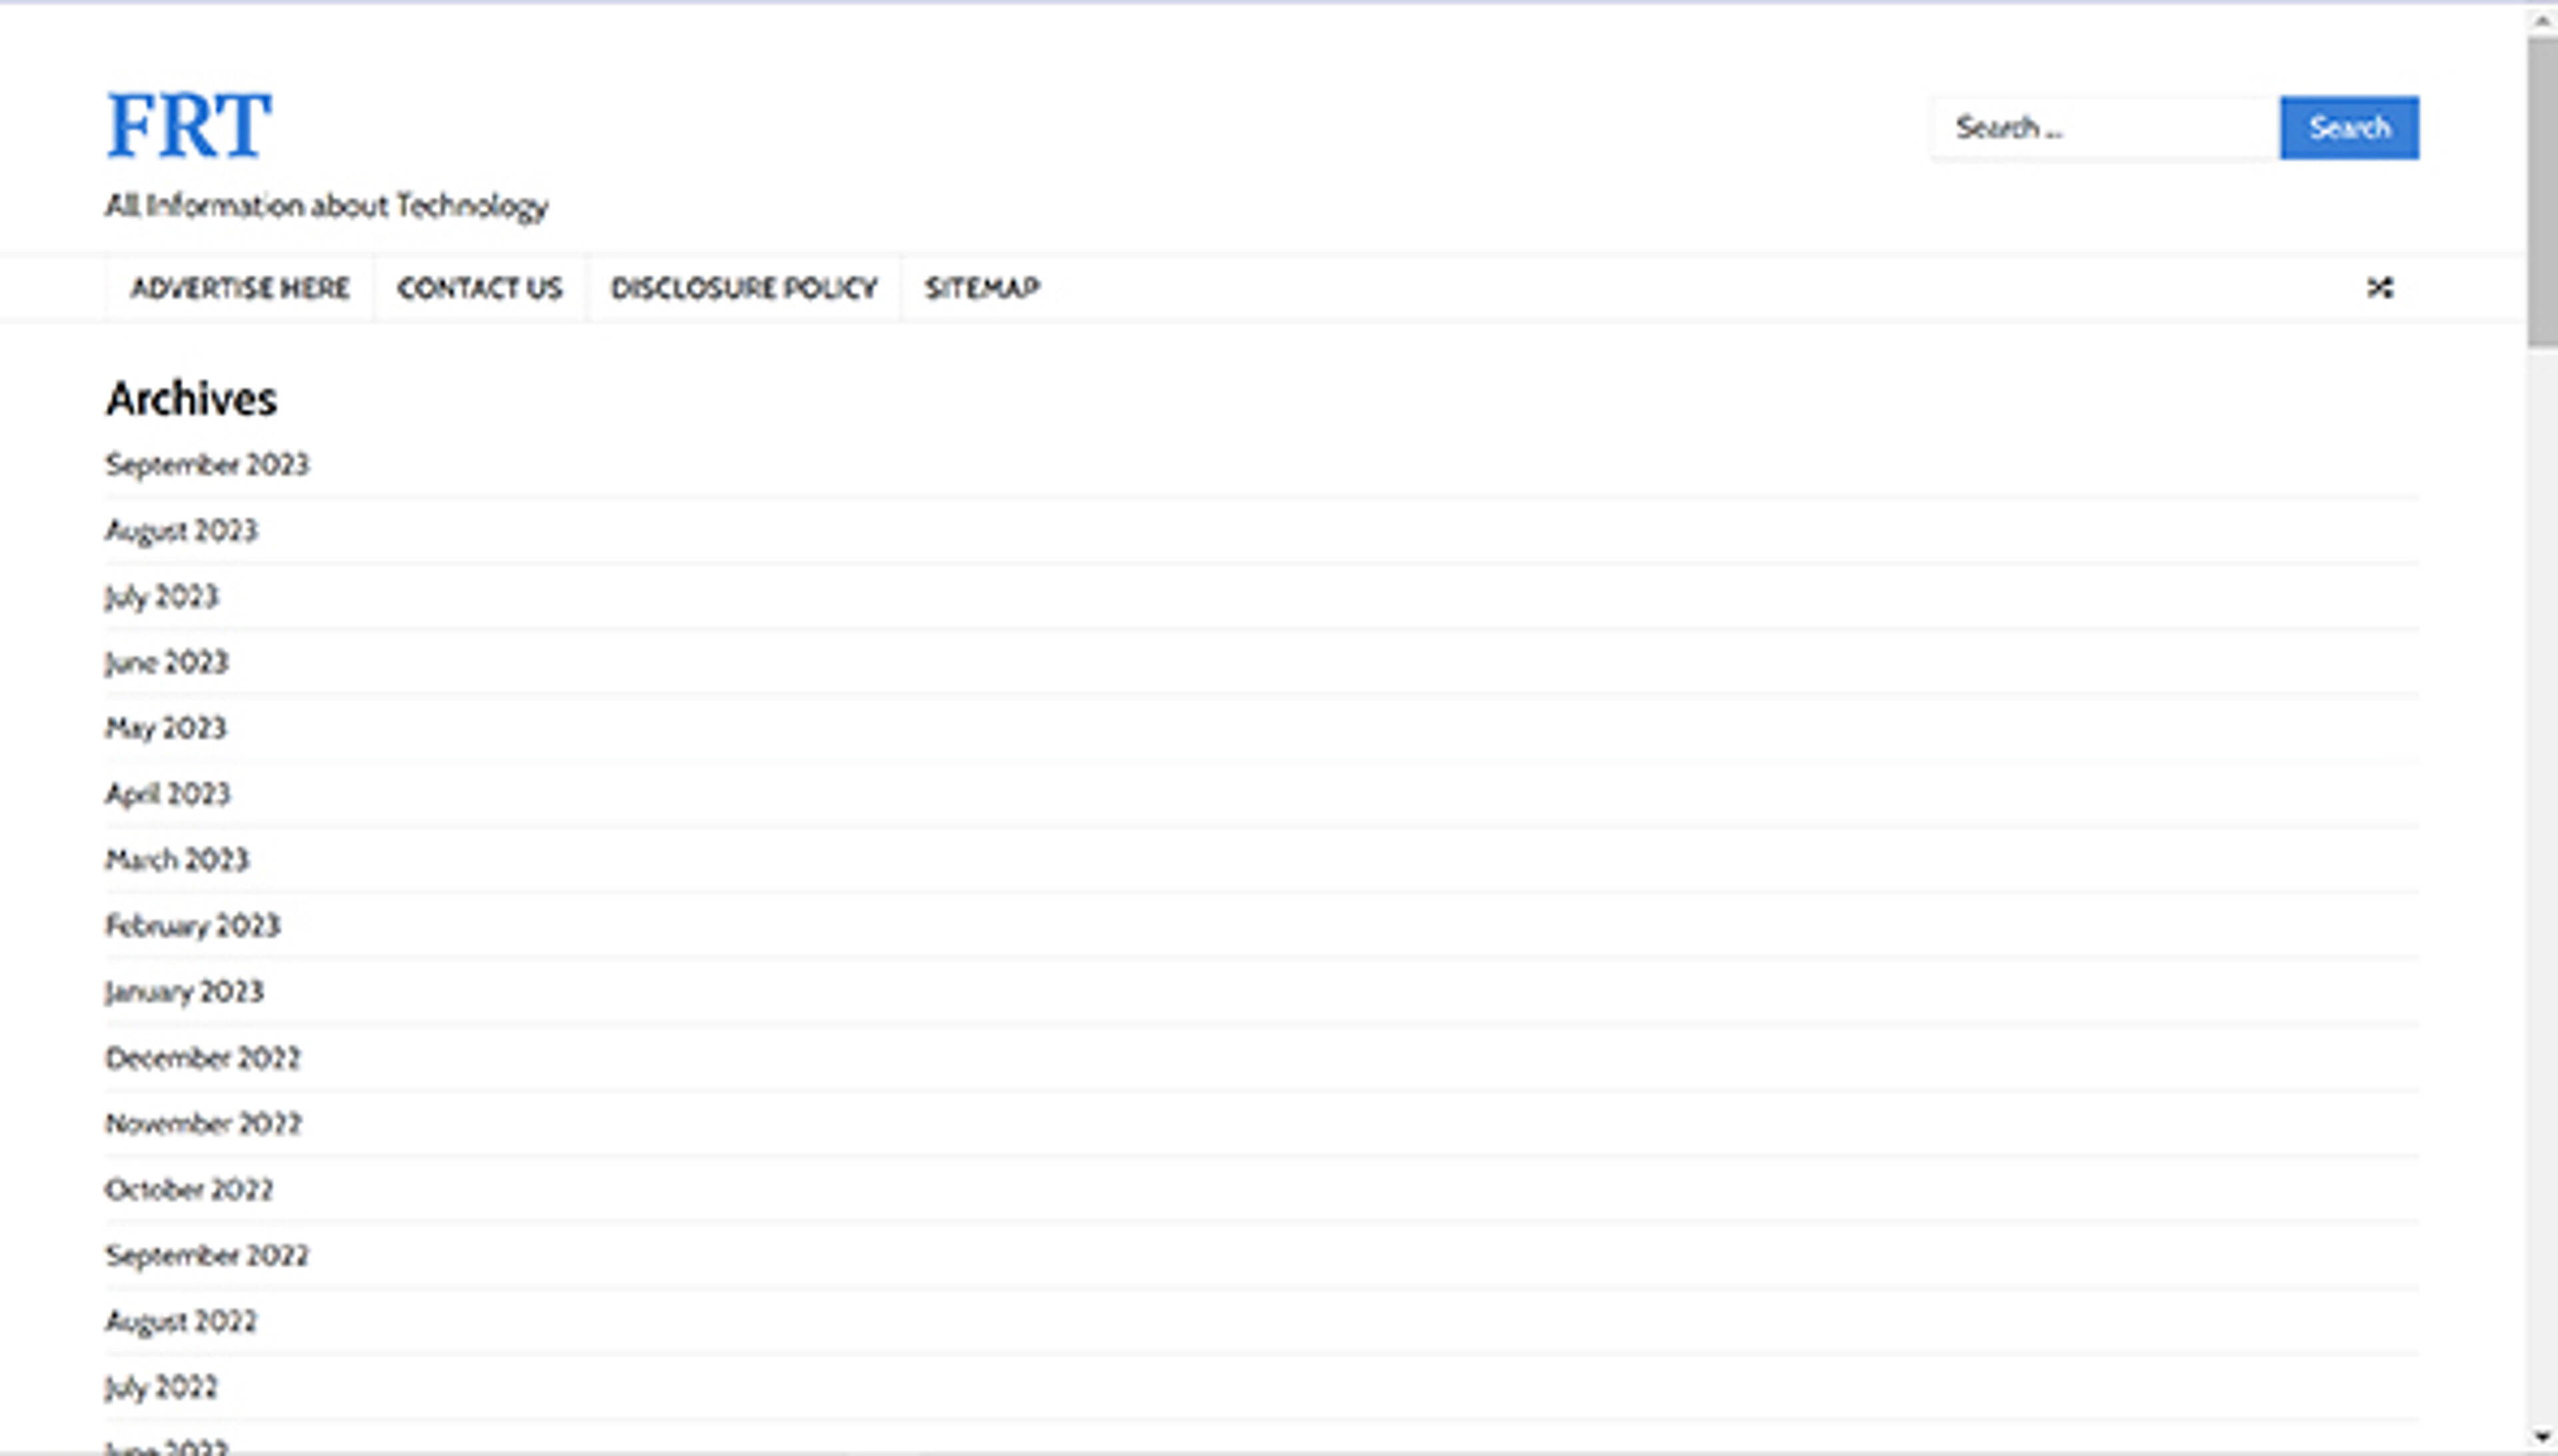2558x1456 pixels.
Task: Open the Contact Us page
Action: point(480,288)
